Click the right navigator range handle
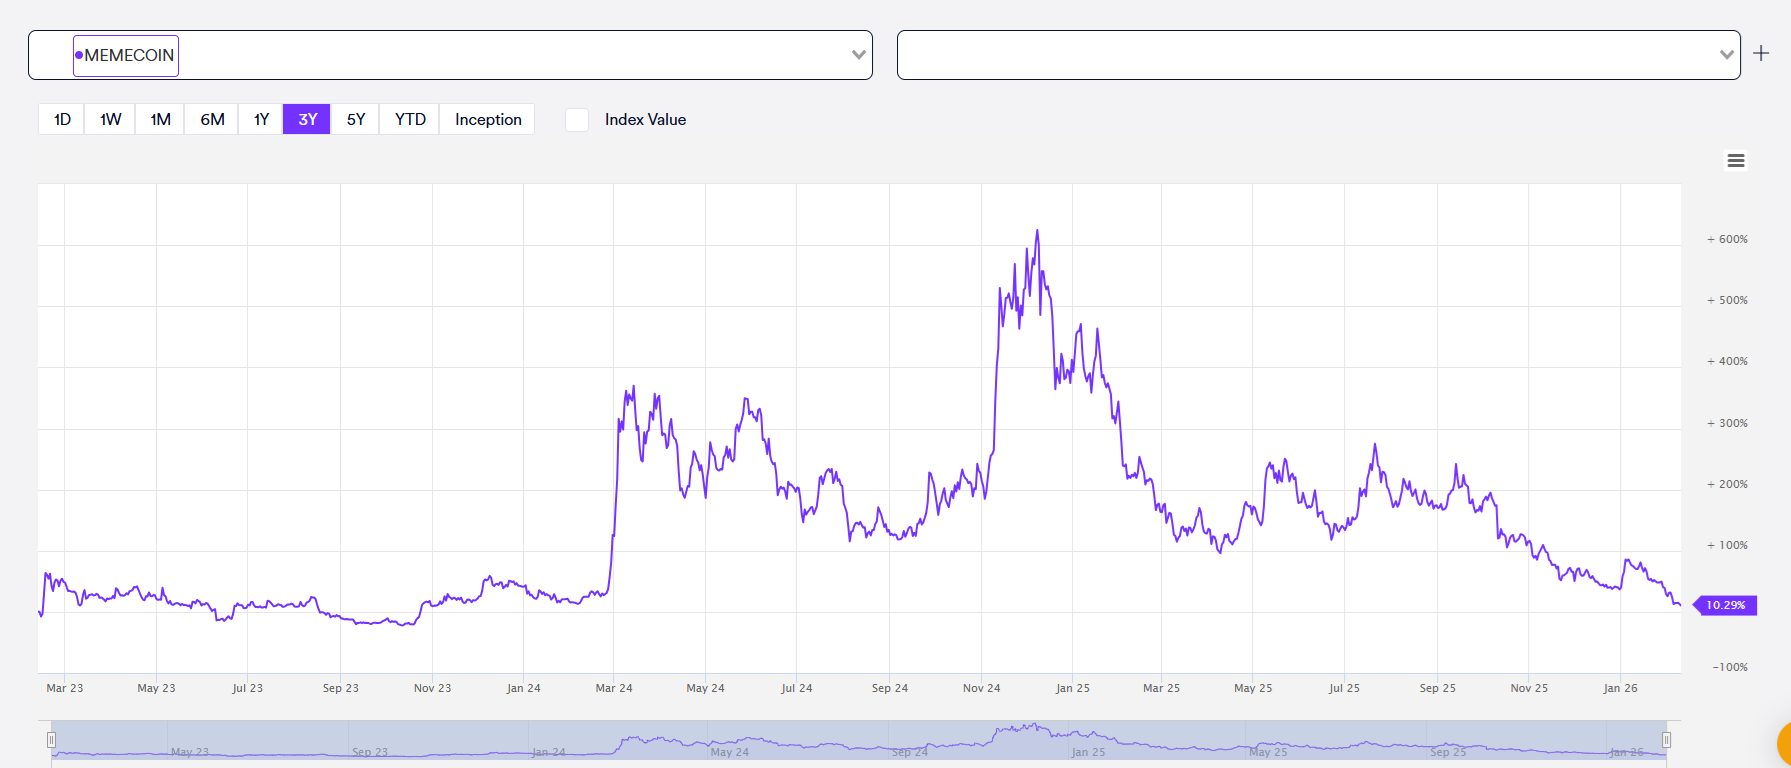Screen dimensions: 1791x768 1666,740
